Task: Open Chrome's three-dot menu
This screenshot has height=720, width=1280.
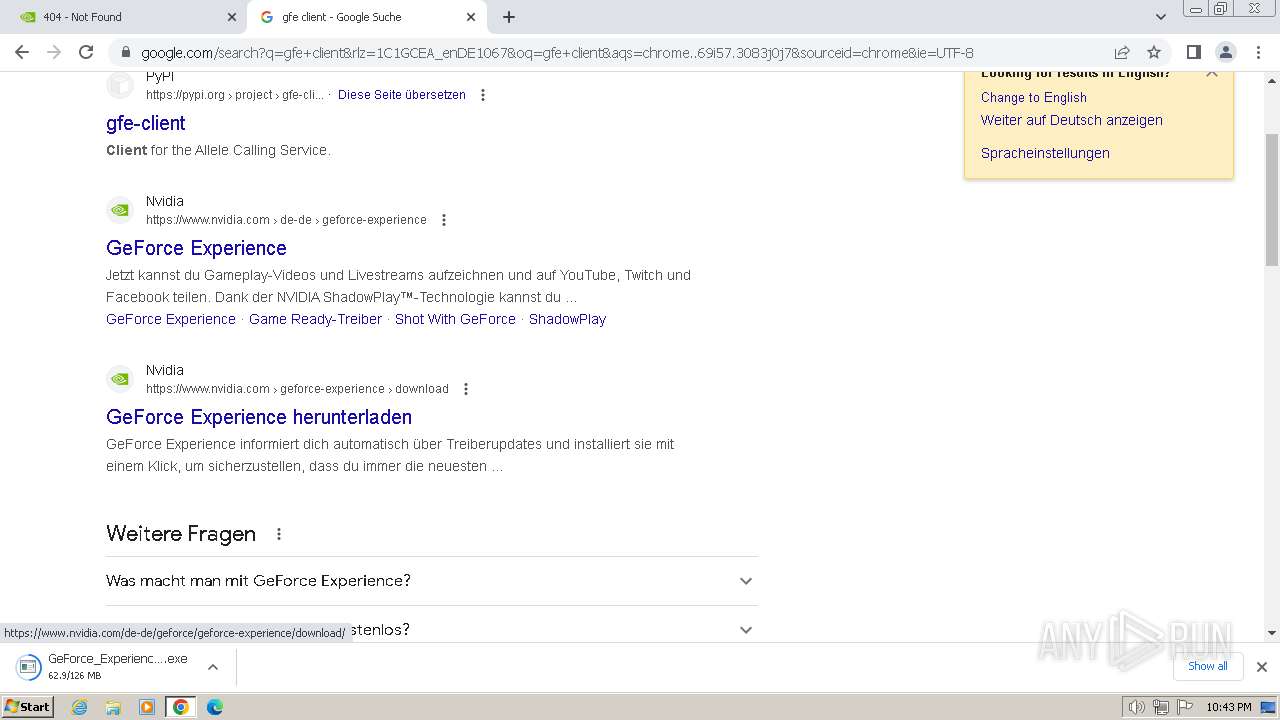Action: [x=1258, y=52]
